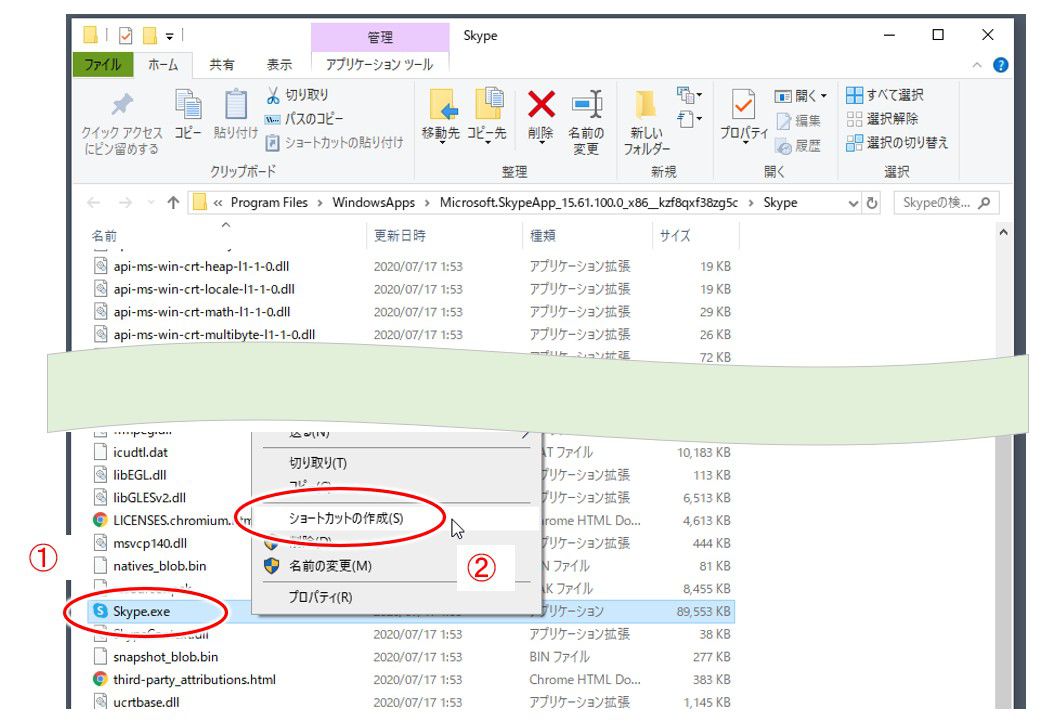Click the search magnifier icon
Viewport: 1047px width, 728px height.
984,202
